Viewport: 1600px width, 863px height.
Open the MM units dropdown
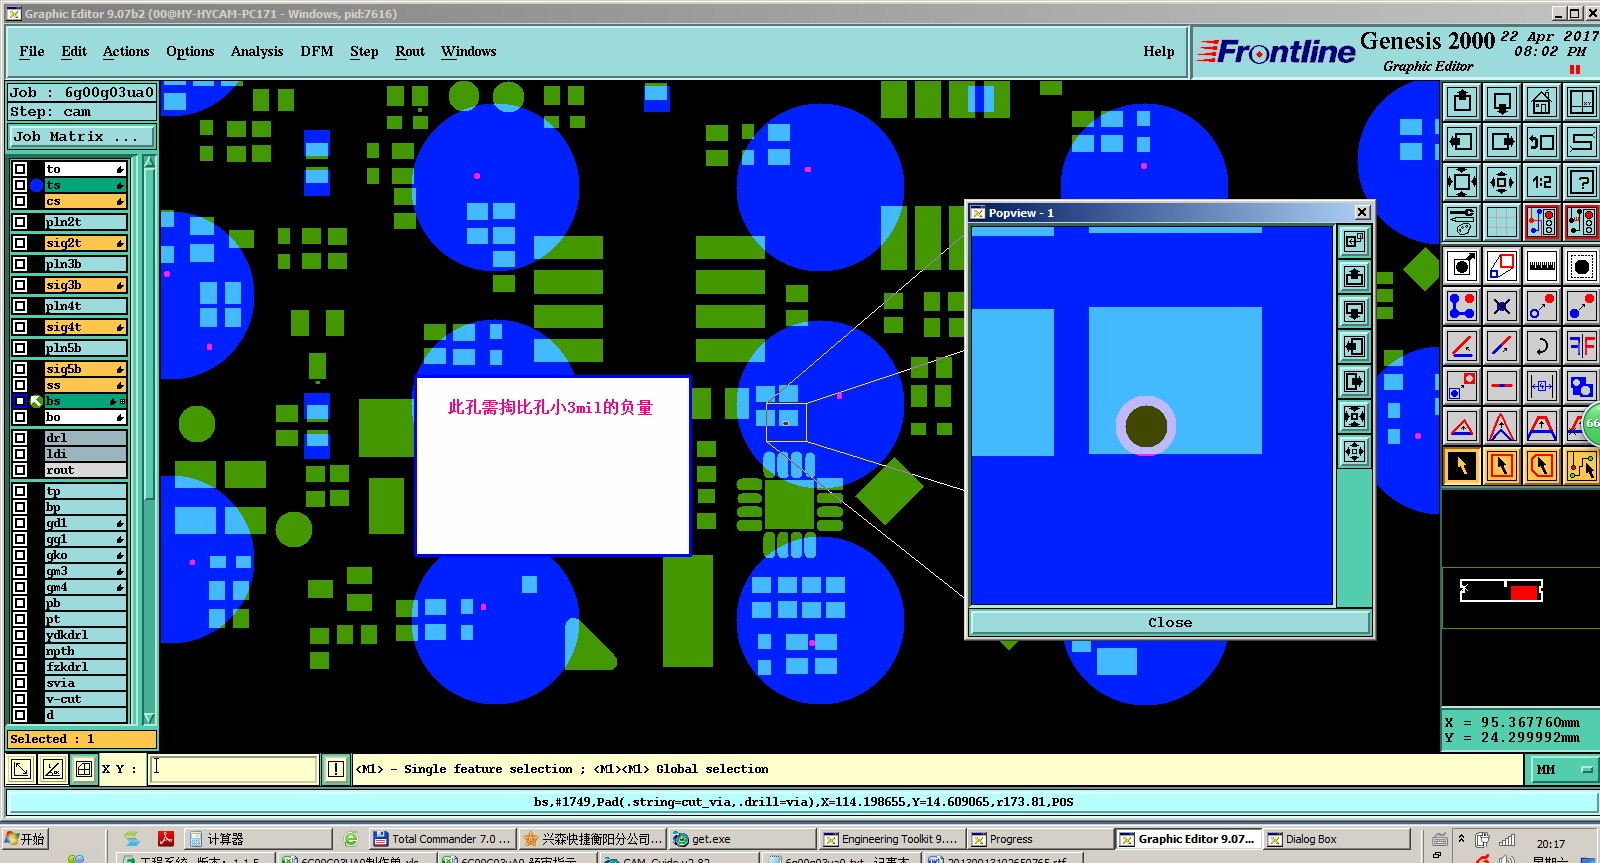[x=1563, y=769]
